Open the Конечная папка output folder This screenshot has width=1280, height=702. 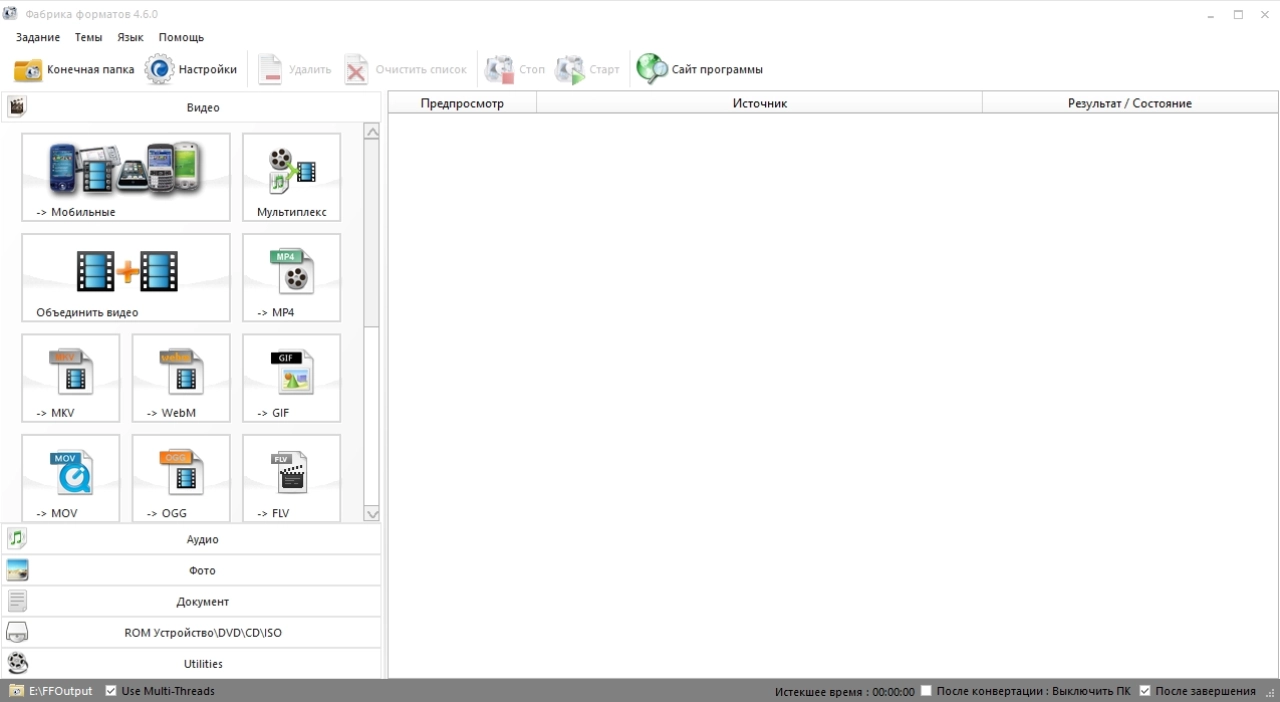(74, 70)
